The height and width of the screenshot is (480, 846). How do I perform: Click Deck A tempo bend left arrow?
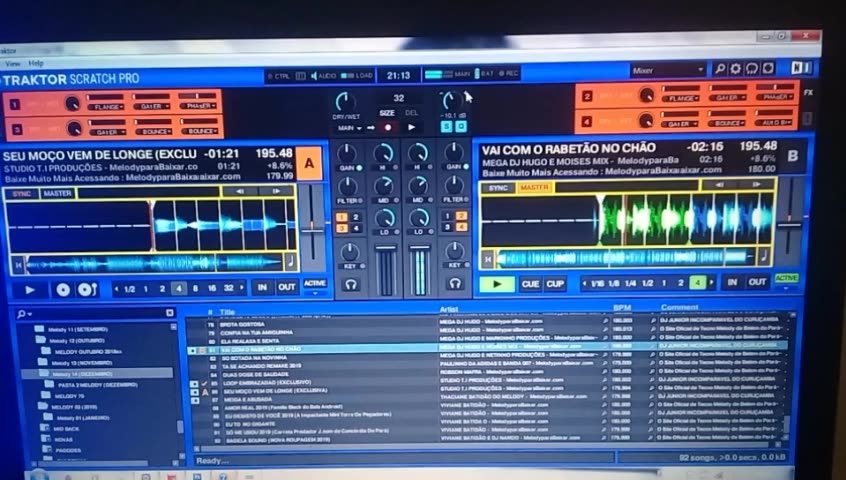240,191
